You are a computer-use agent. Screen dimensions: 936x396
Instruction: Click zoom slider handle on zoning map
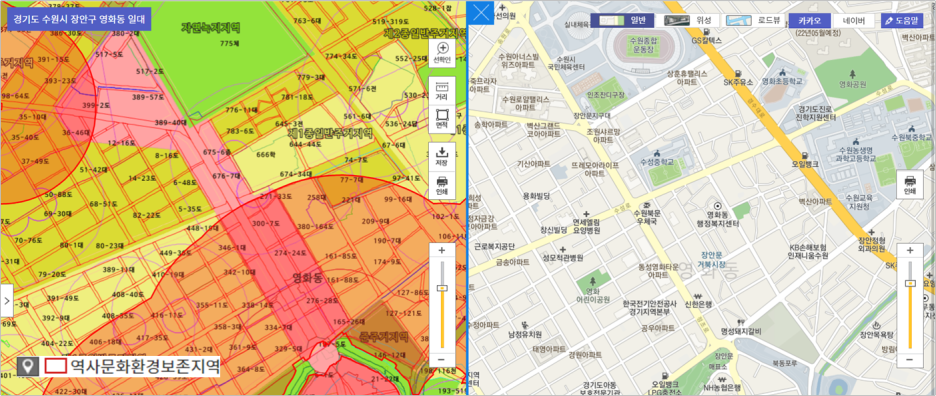click(x=442, y=288)
